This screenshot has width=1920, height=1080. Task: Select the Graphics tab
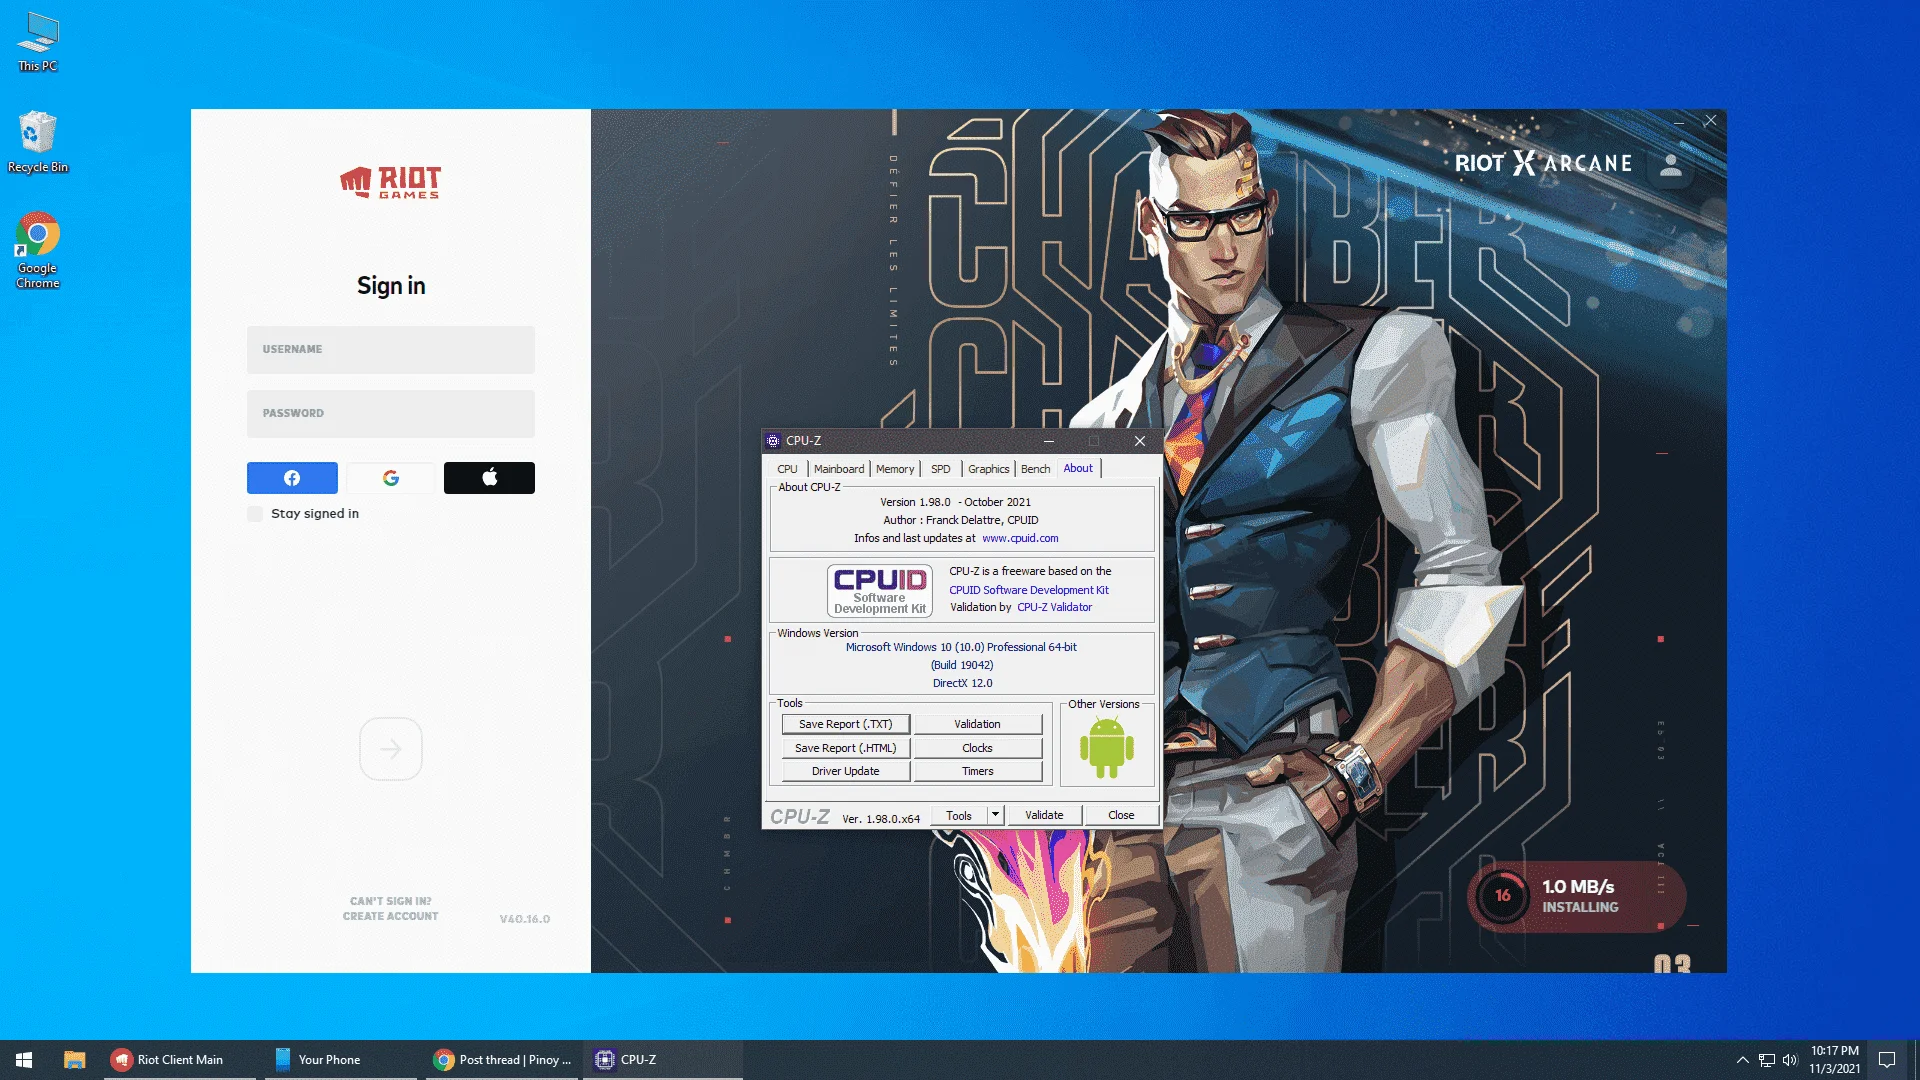(989, 469)
